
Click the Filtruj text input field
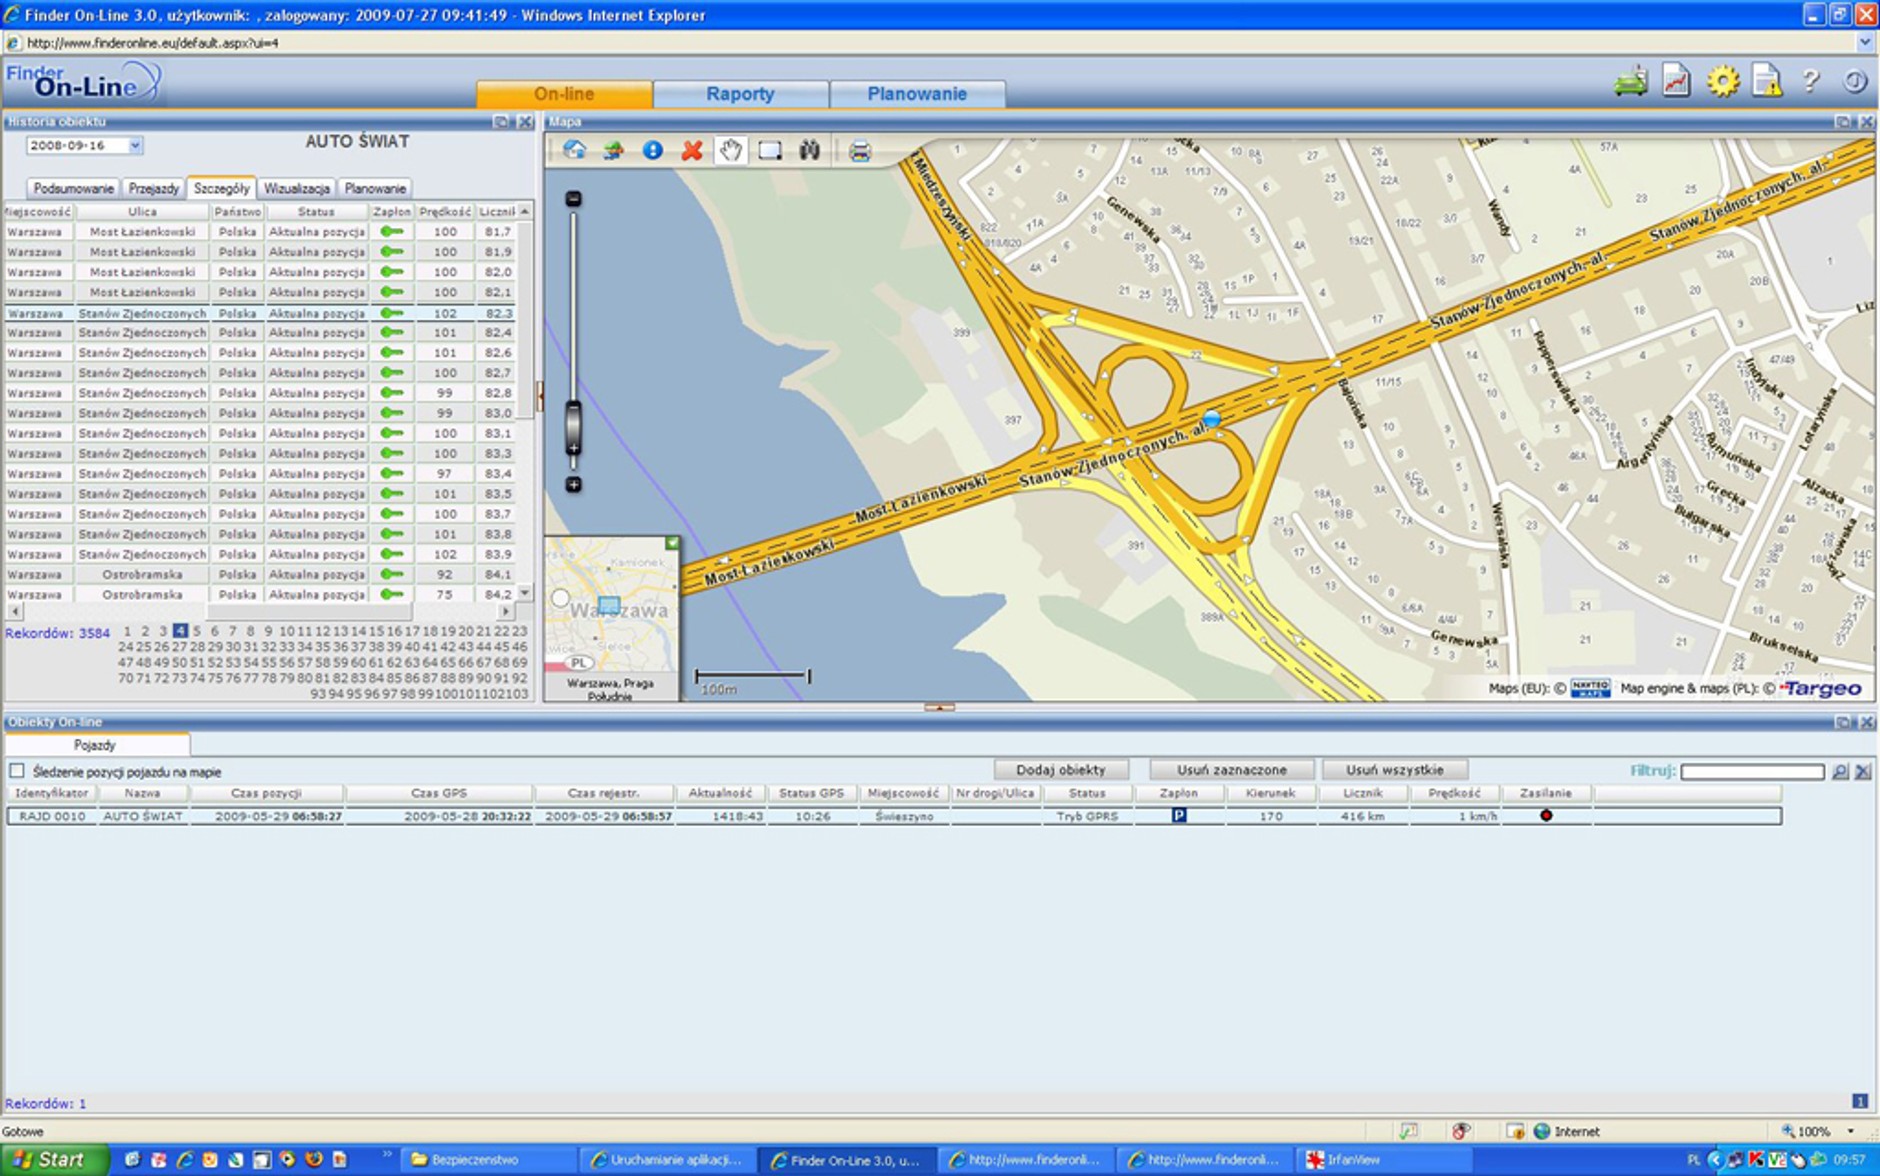(1752, 771)
